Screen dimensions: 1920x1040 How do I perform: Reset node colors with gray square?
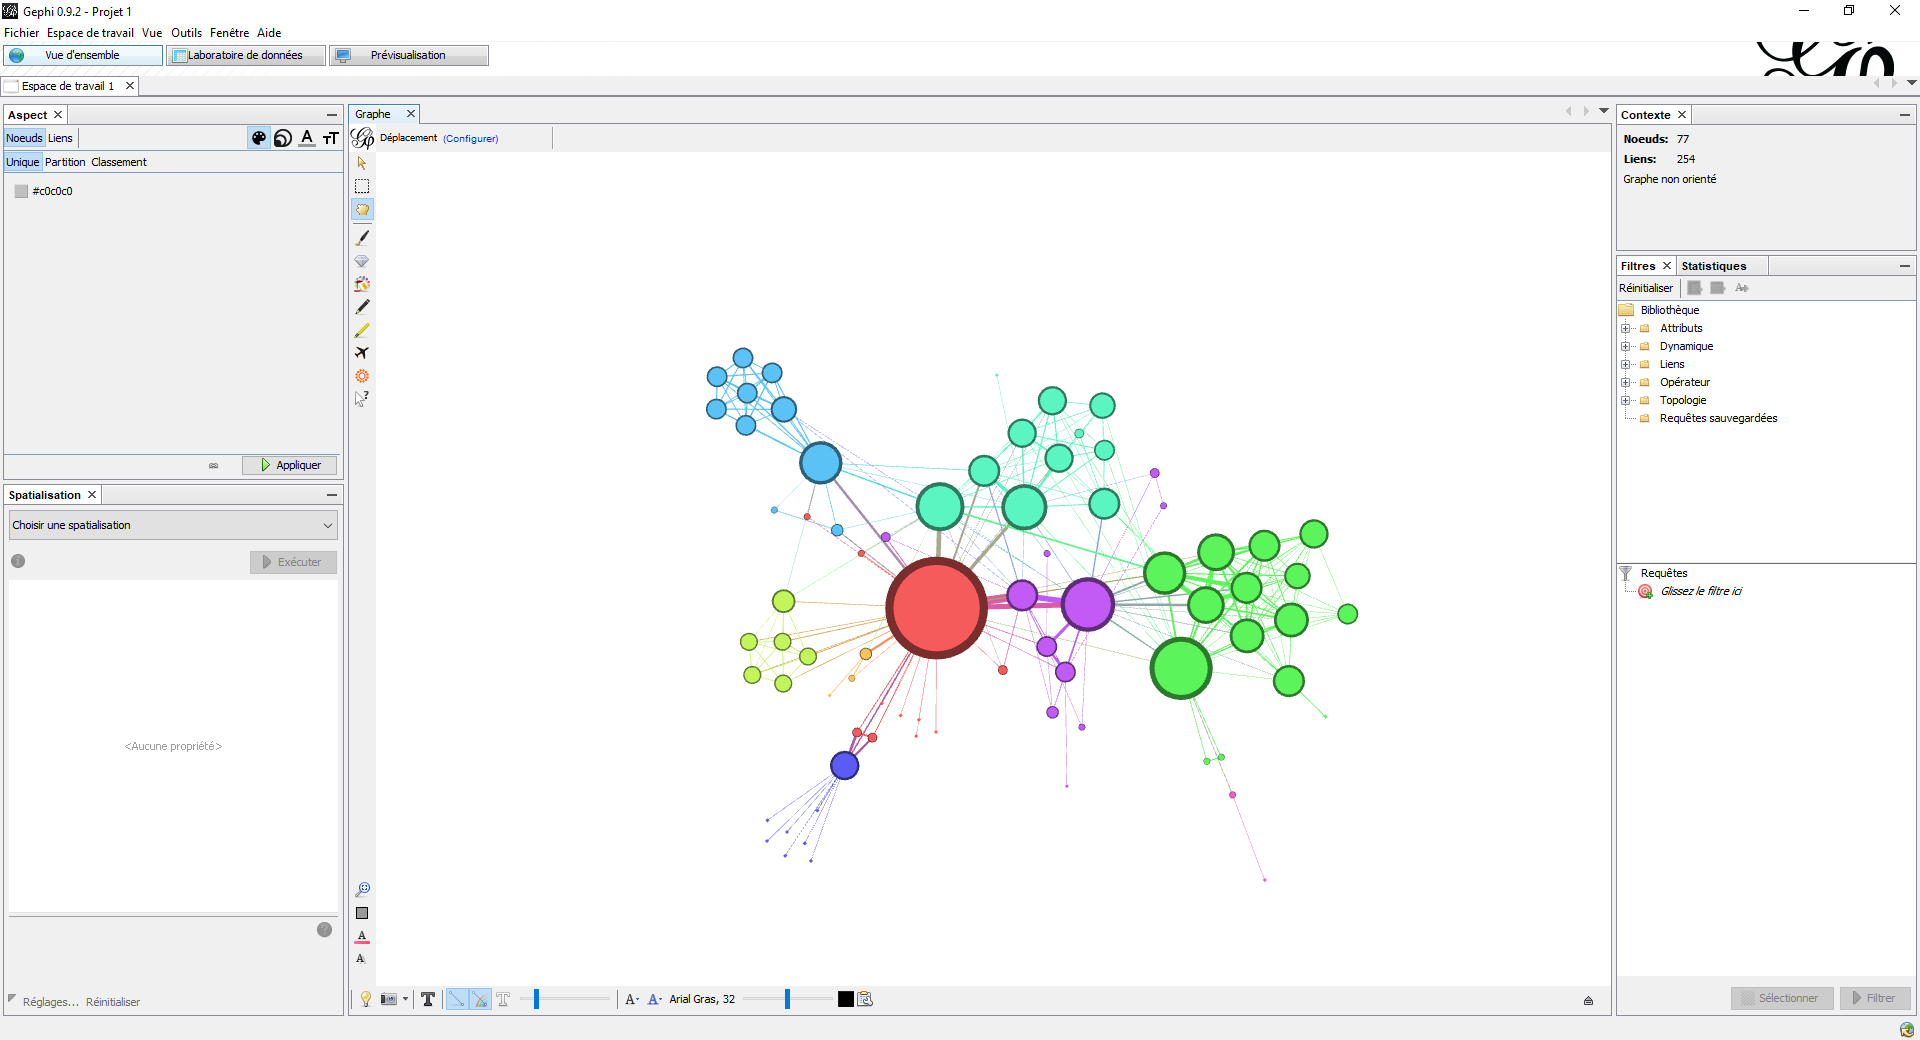pos(362,913)
